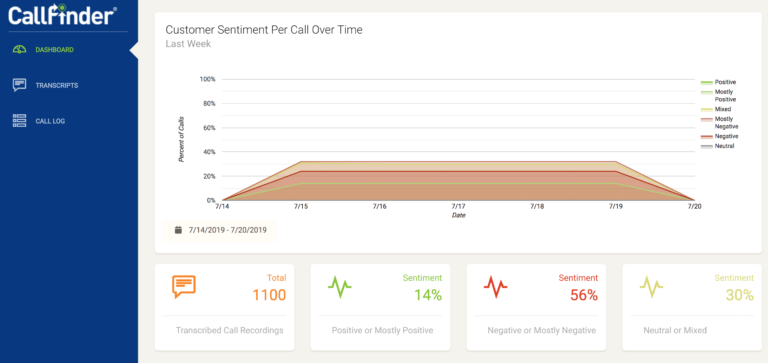Toggle the Mostly Negative legend entry
The image size is (768, 363).
pos(718,122)
